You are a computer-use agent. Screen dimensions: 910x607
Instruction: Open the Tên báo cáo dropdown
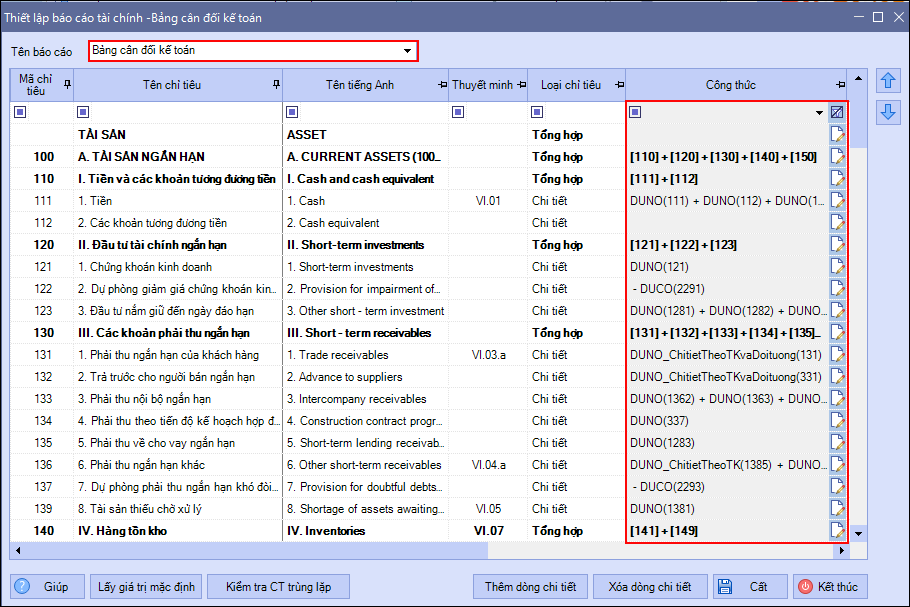click(x=407, y=50)
